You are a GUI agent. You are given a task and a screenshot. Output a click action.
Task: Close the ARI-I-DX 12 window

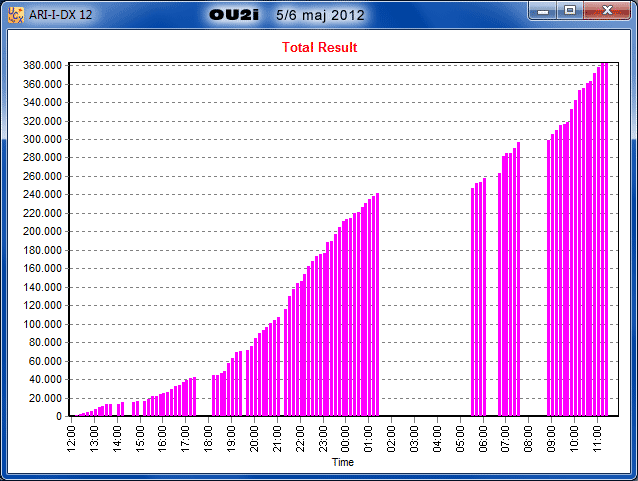coord(605,11)
